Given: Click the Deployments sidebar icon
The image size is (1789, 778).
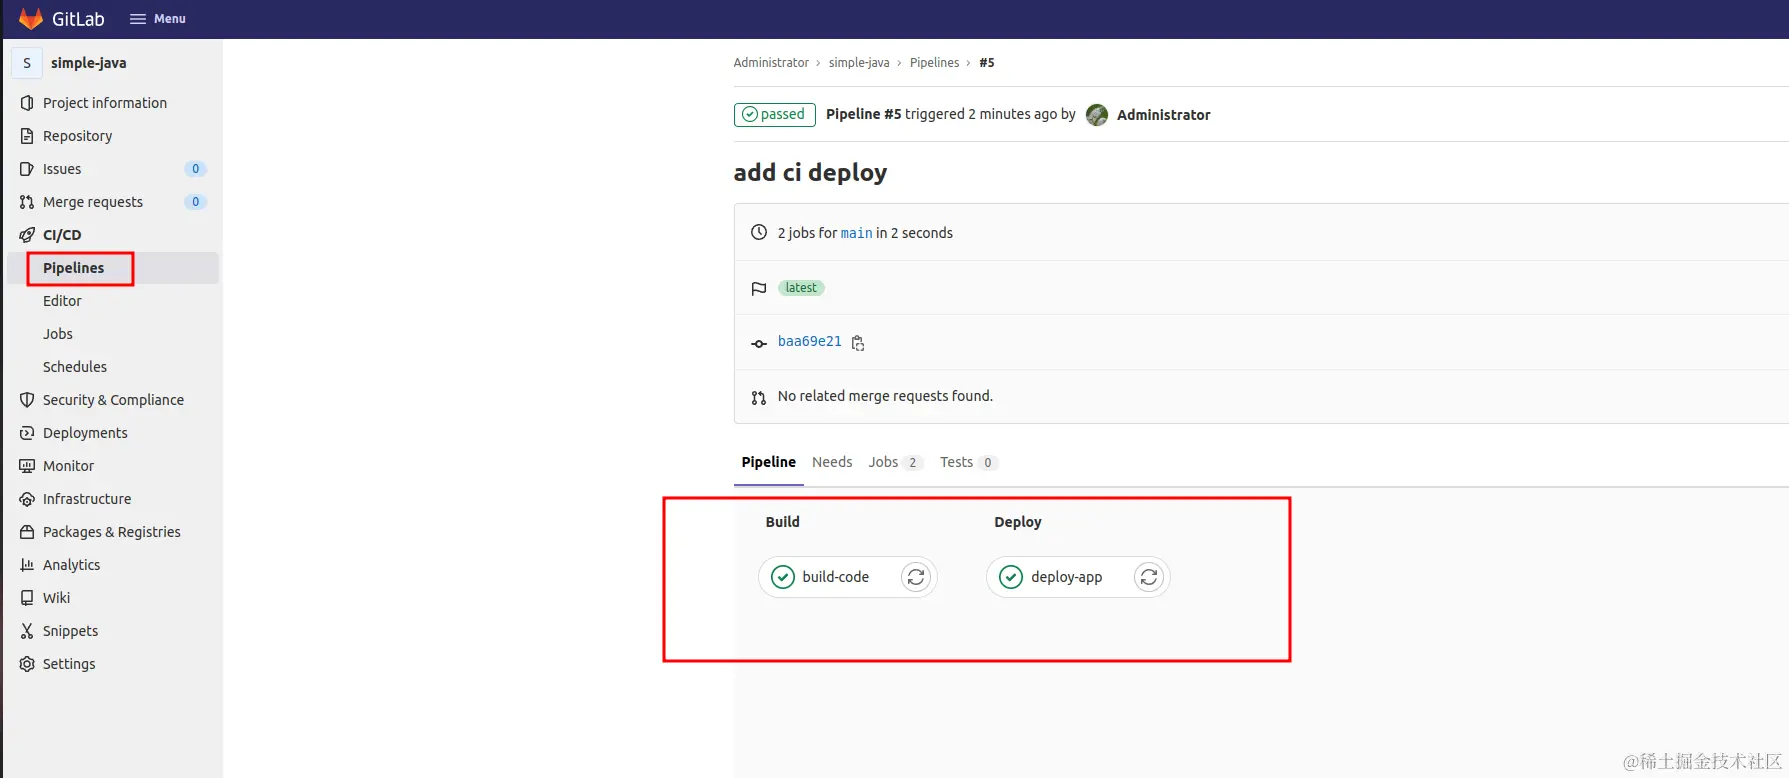Looking at the screenshot, I should pyautogui.click(x=27, y=433).
